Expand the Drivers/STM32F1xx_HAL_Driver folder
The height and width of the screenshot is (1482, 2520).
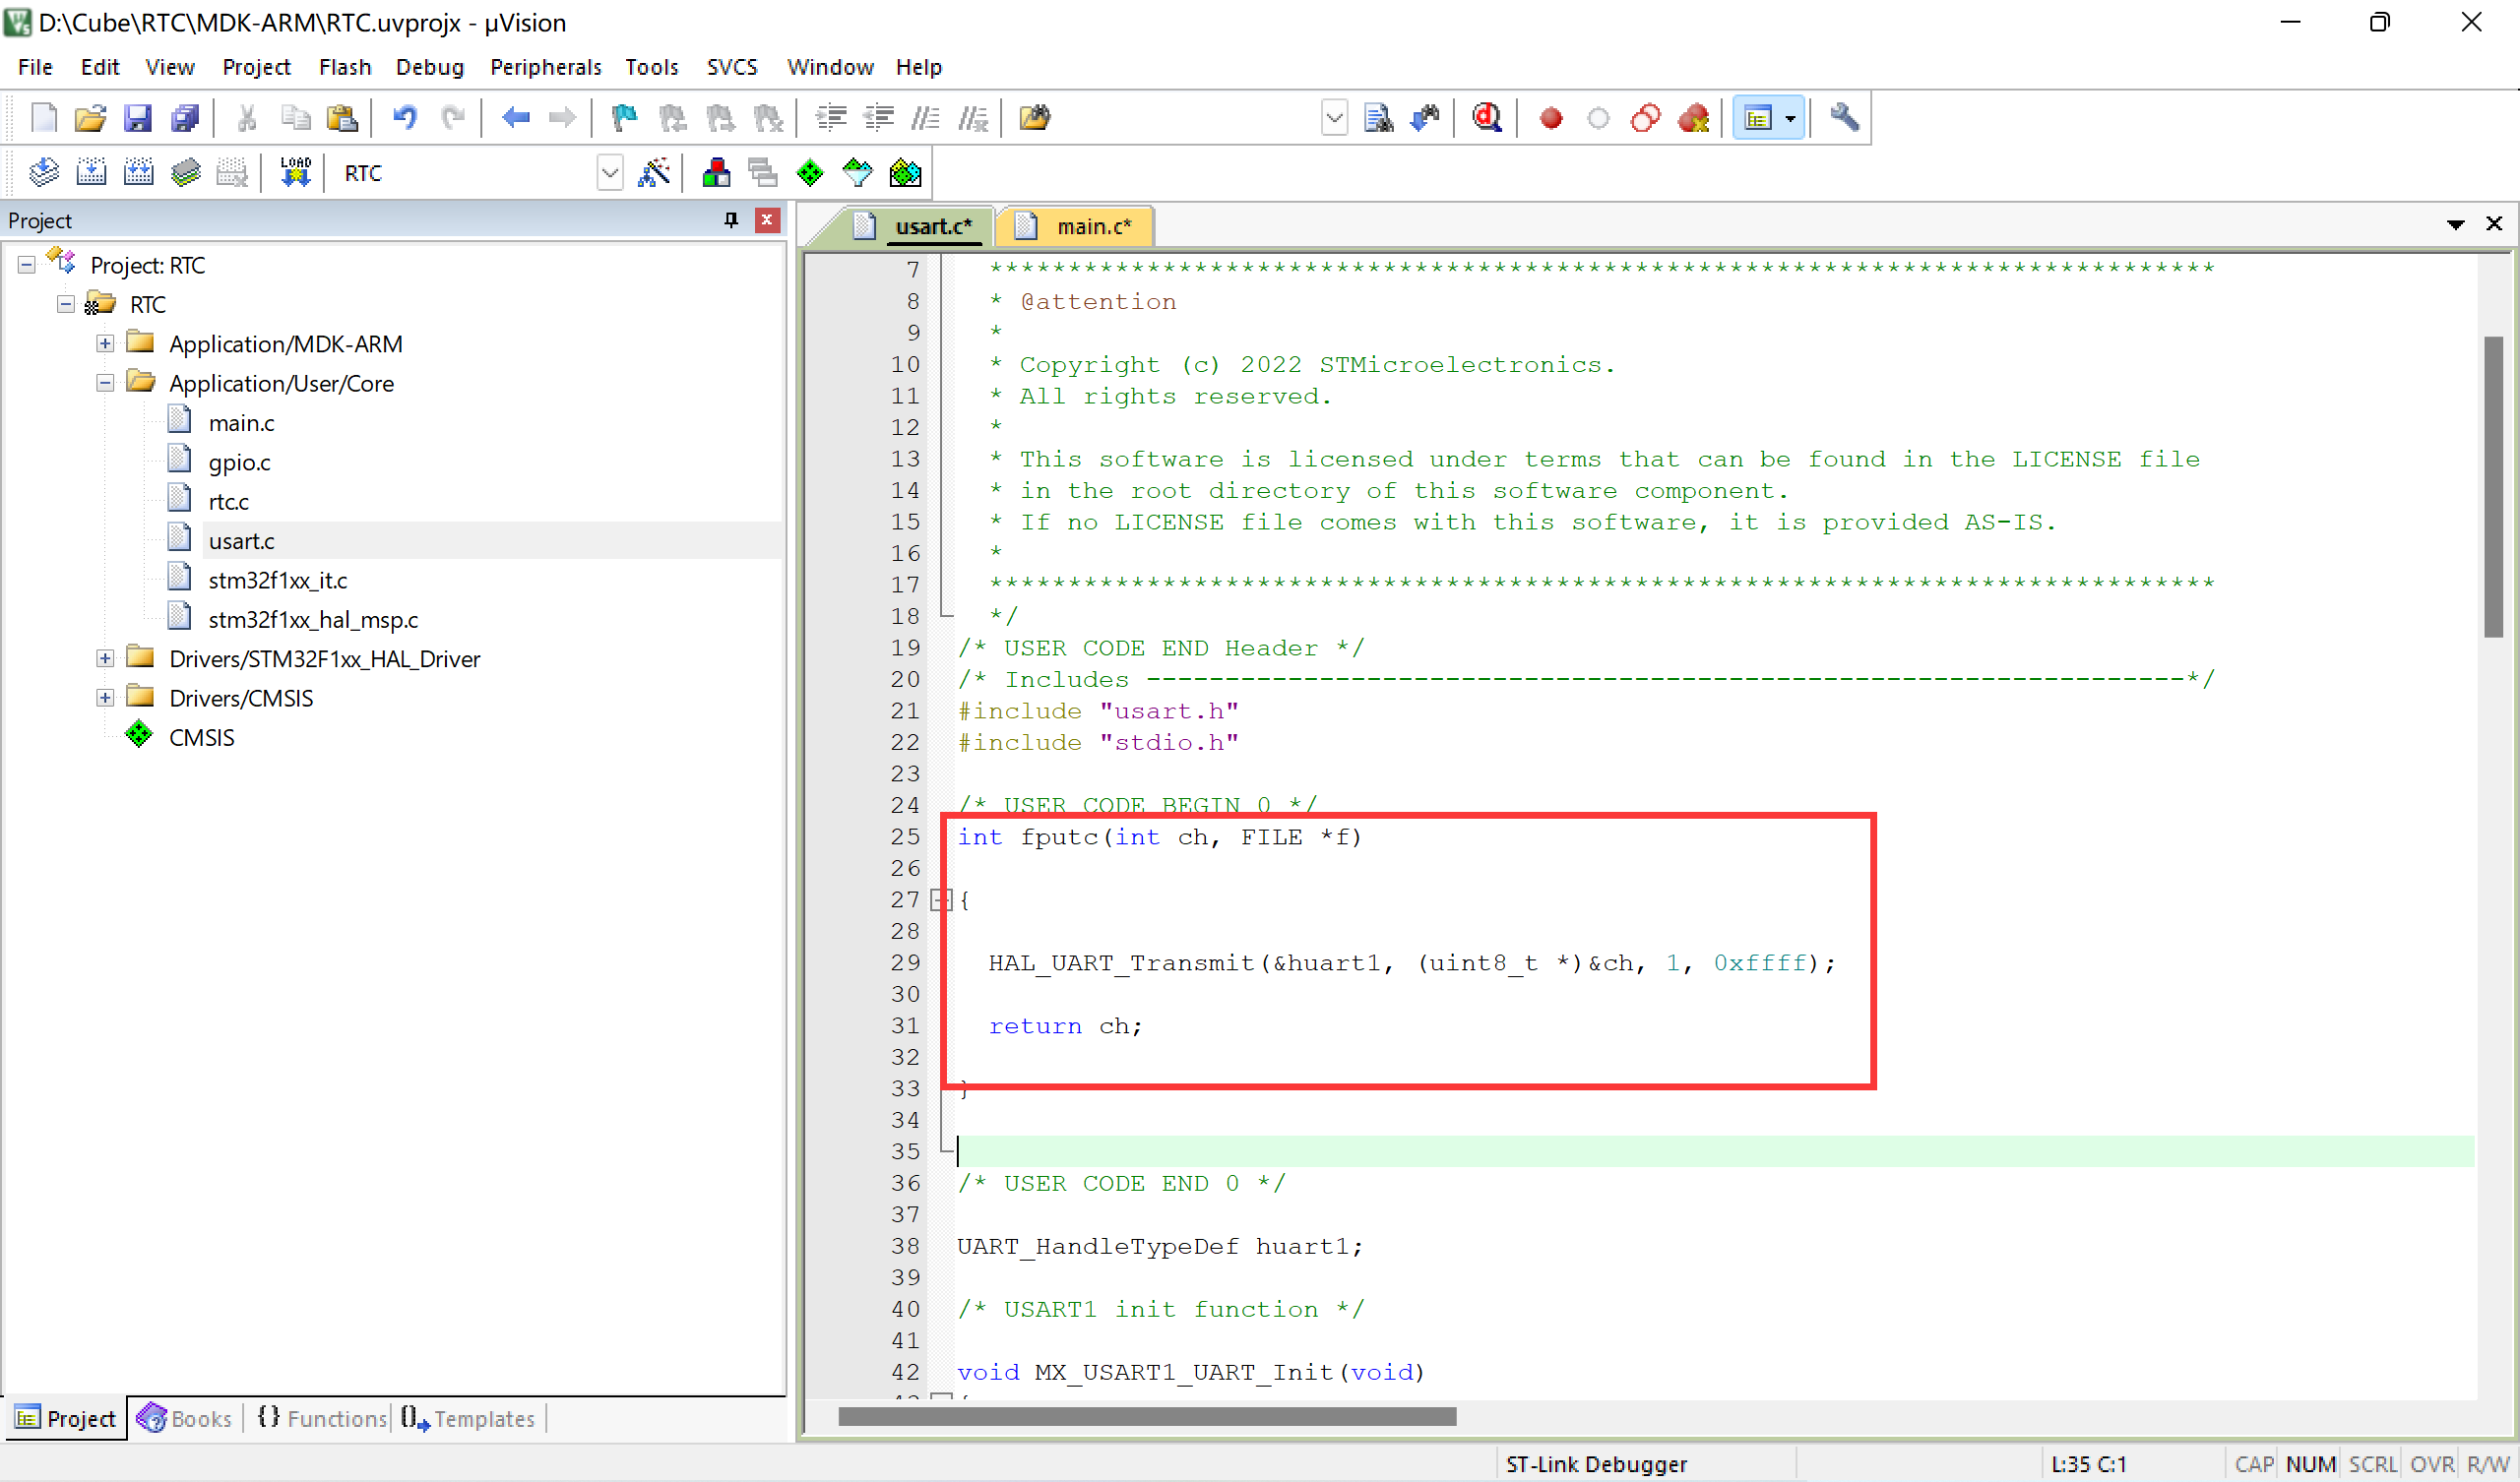[x=105, y=658]
